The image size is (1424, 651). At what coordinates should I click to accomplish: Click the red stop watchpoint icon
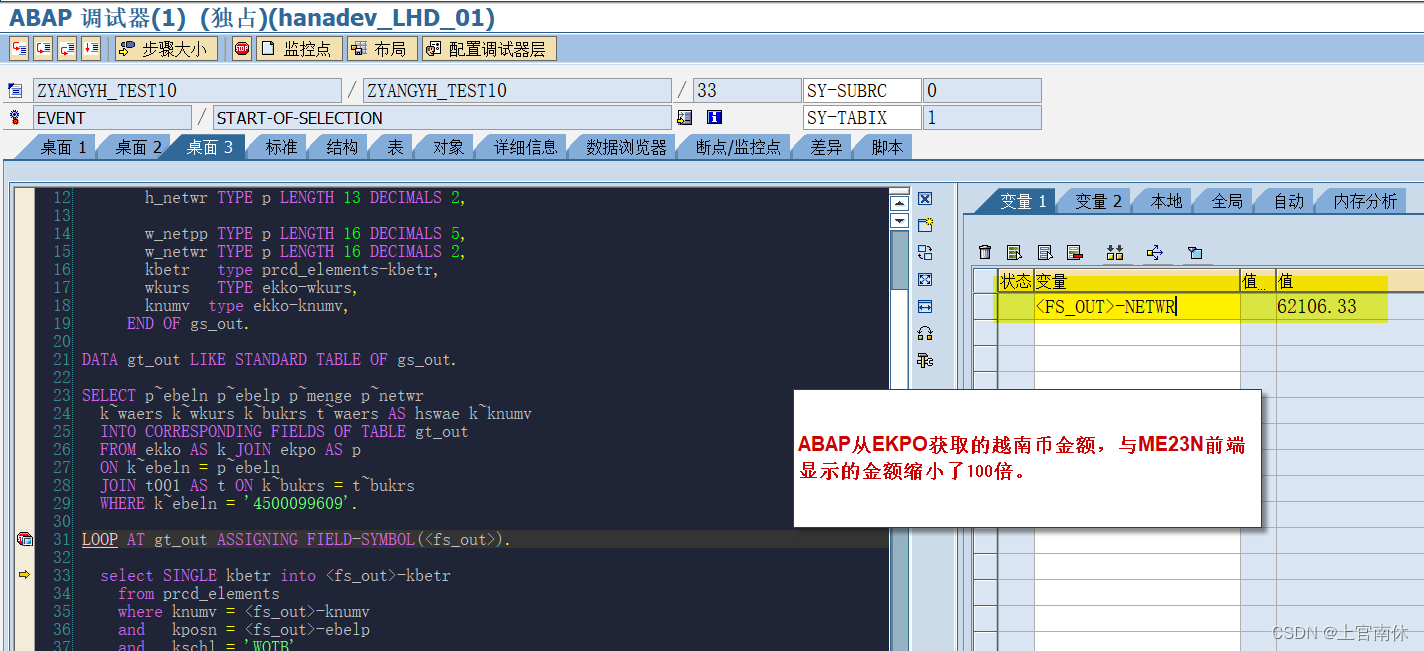pos(240,47)
